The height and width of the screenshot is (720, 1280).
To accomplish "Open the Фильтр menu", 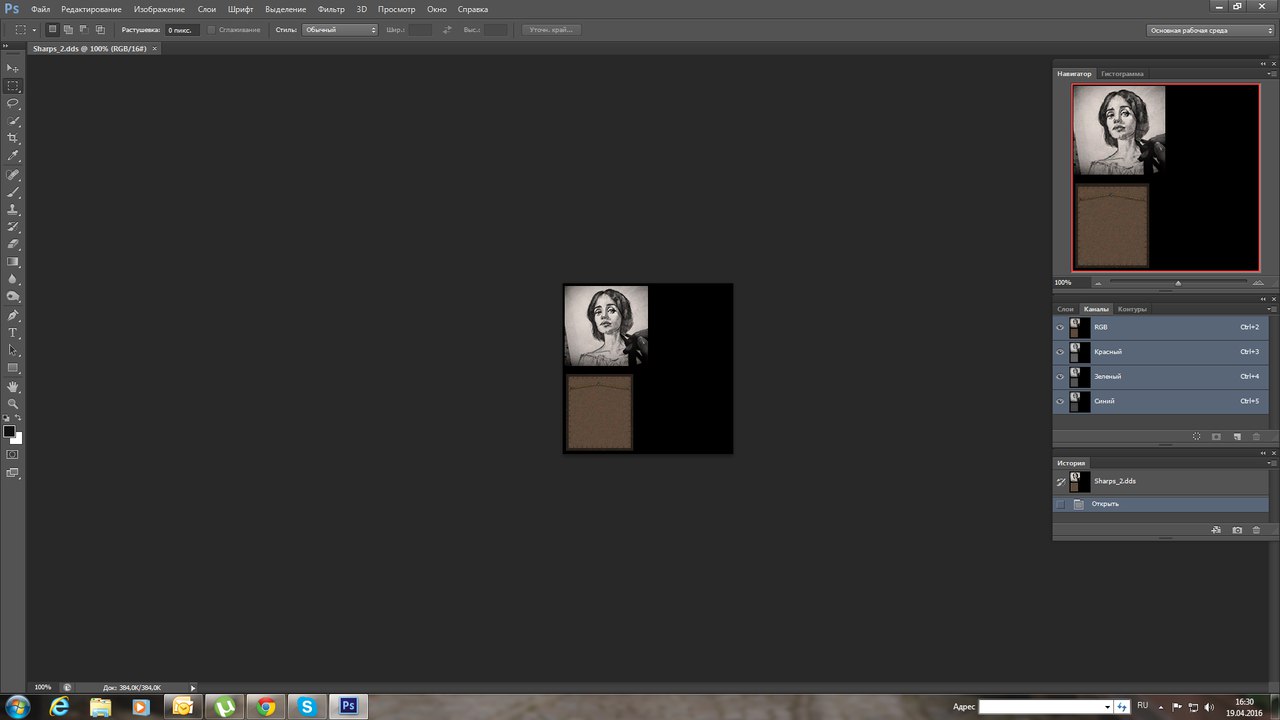I will pos(331,9).
